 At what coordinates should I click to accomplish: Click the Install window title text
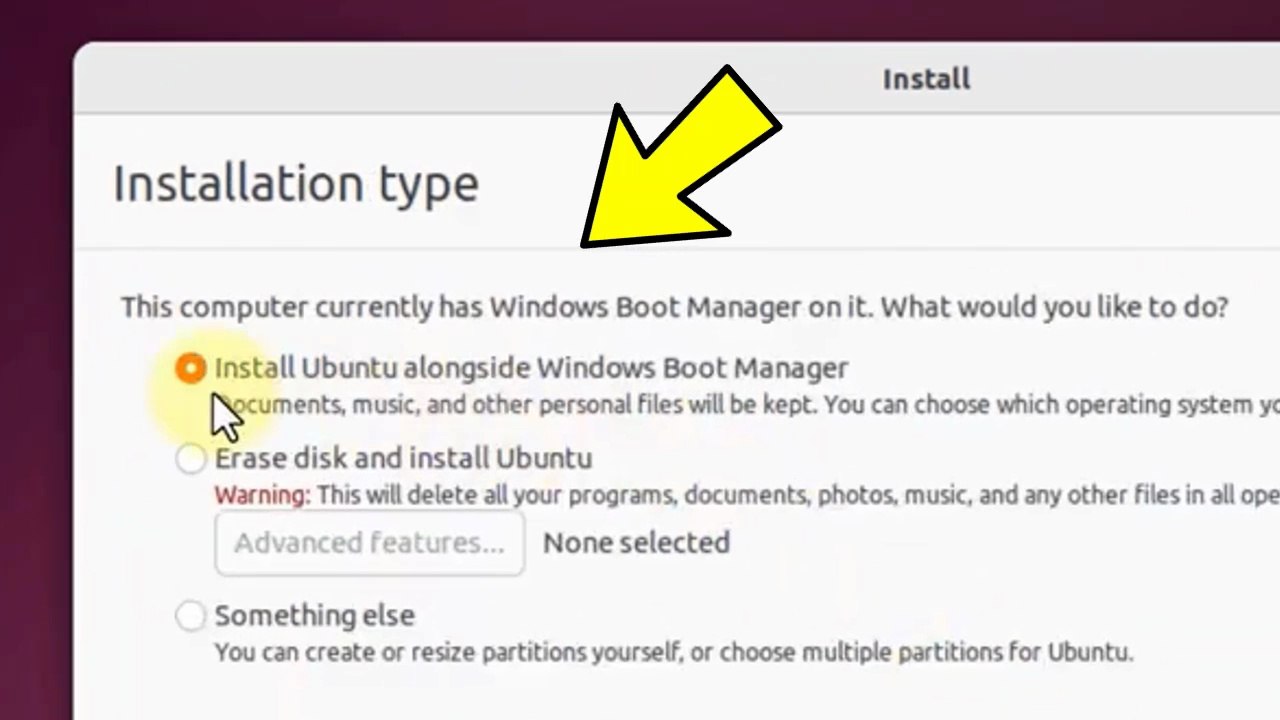pyautogui.click(x=926, y=79)
